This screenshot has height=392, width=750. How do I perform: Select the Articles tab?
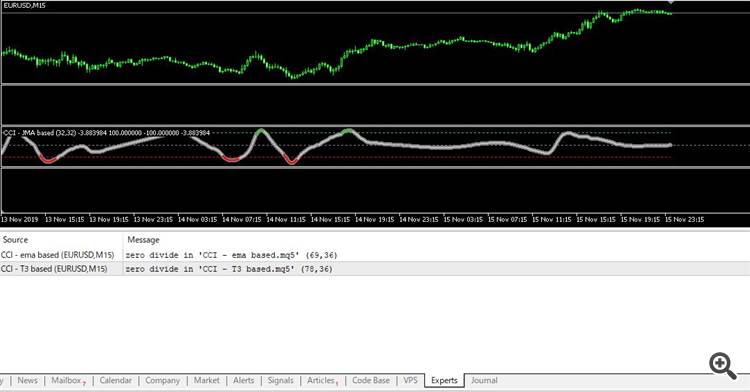(322, 381)
